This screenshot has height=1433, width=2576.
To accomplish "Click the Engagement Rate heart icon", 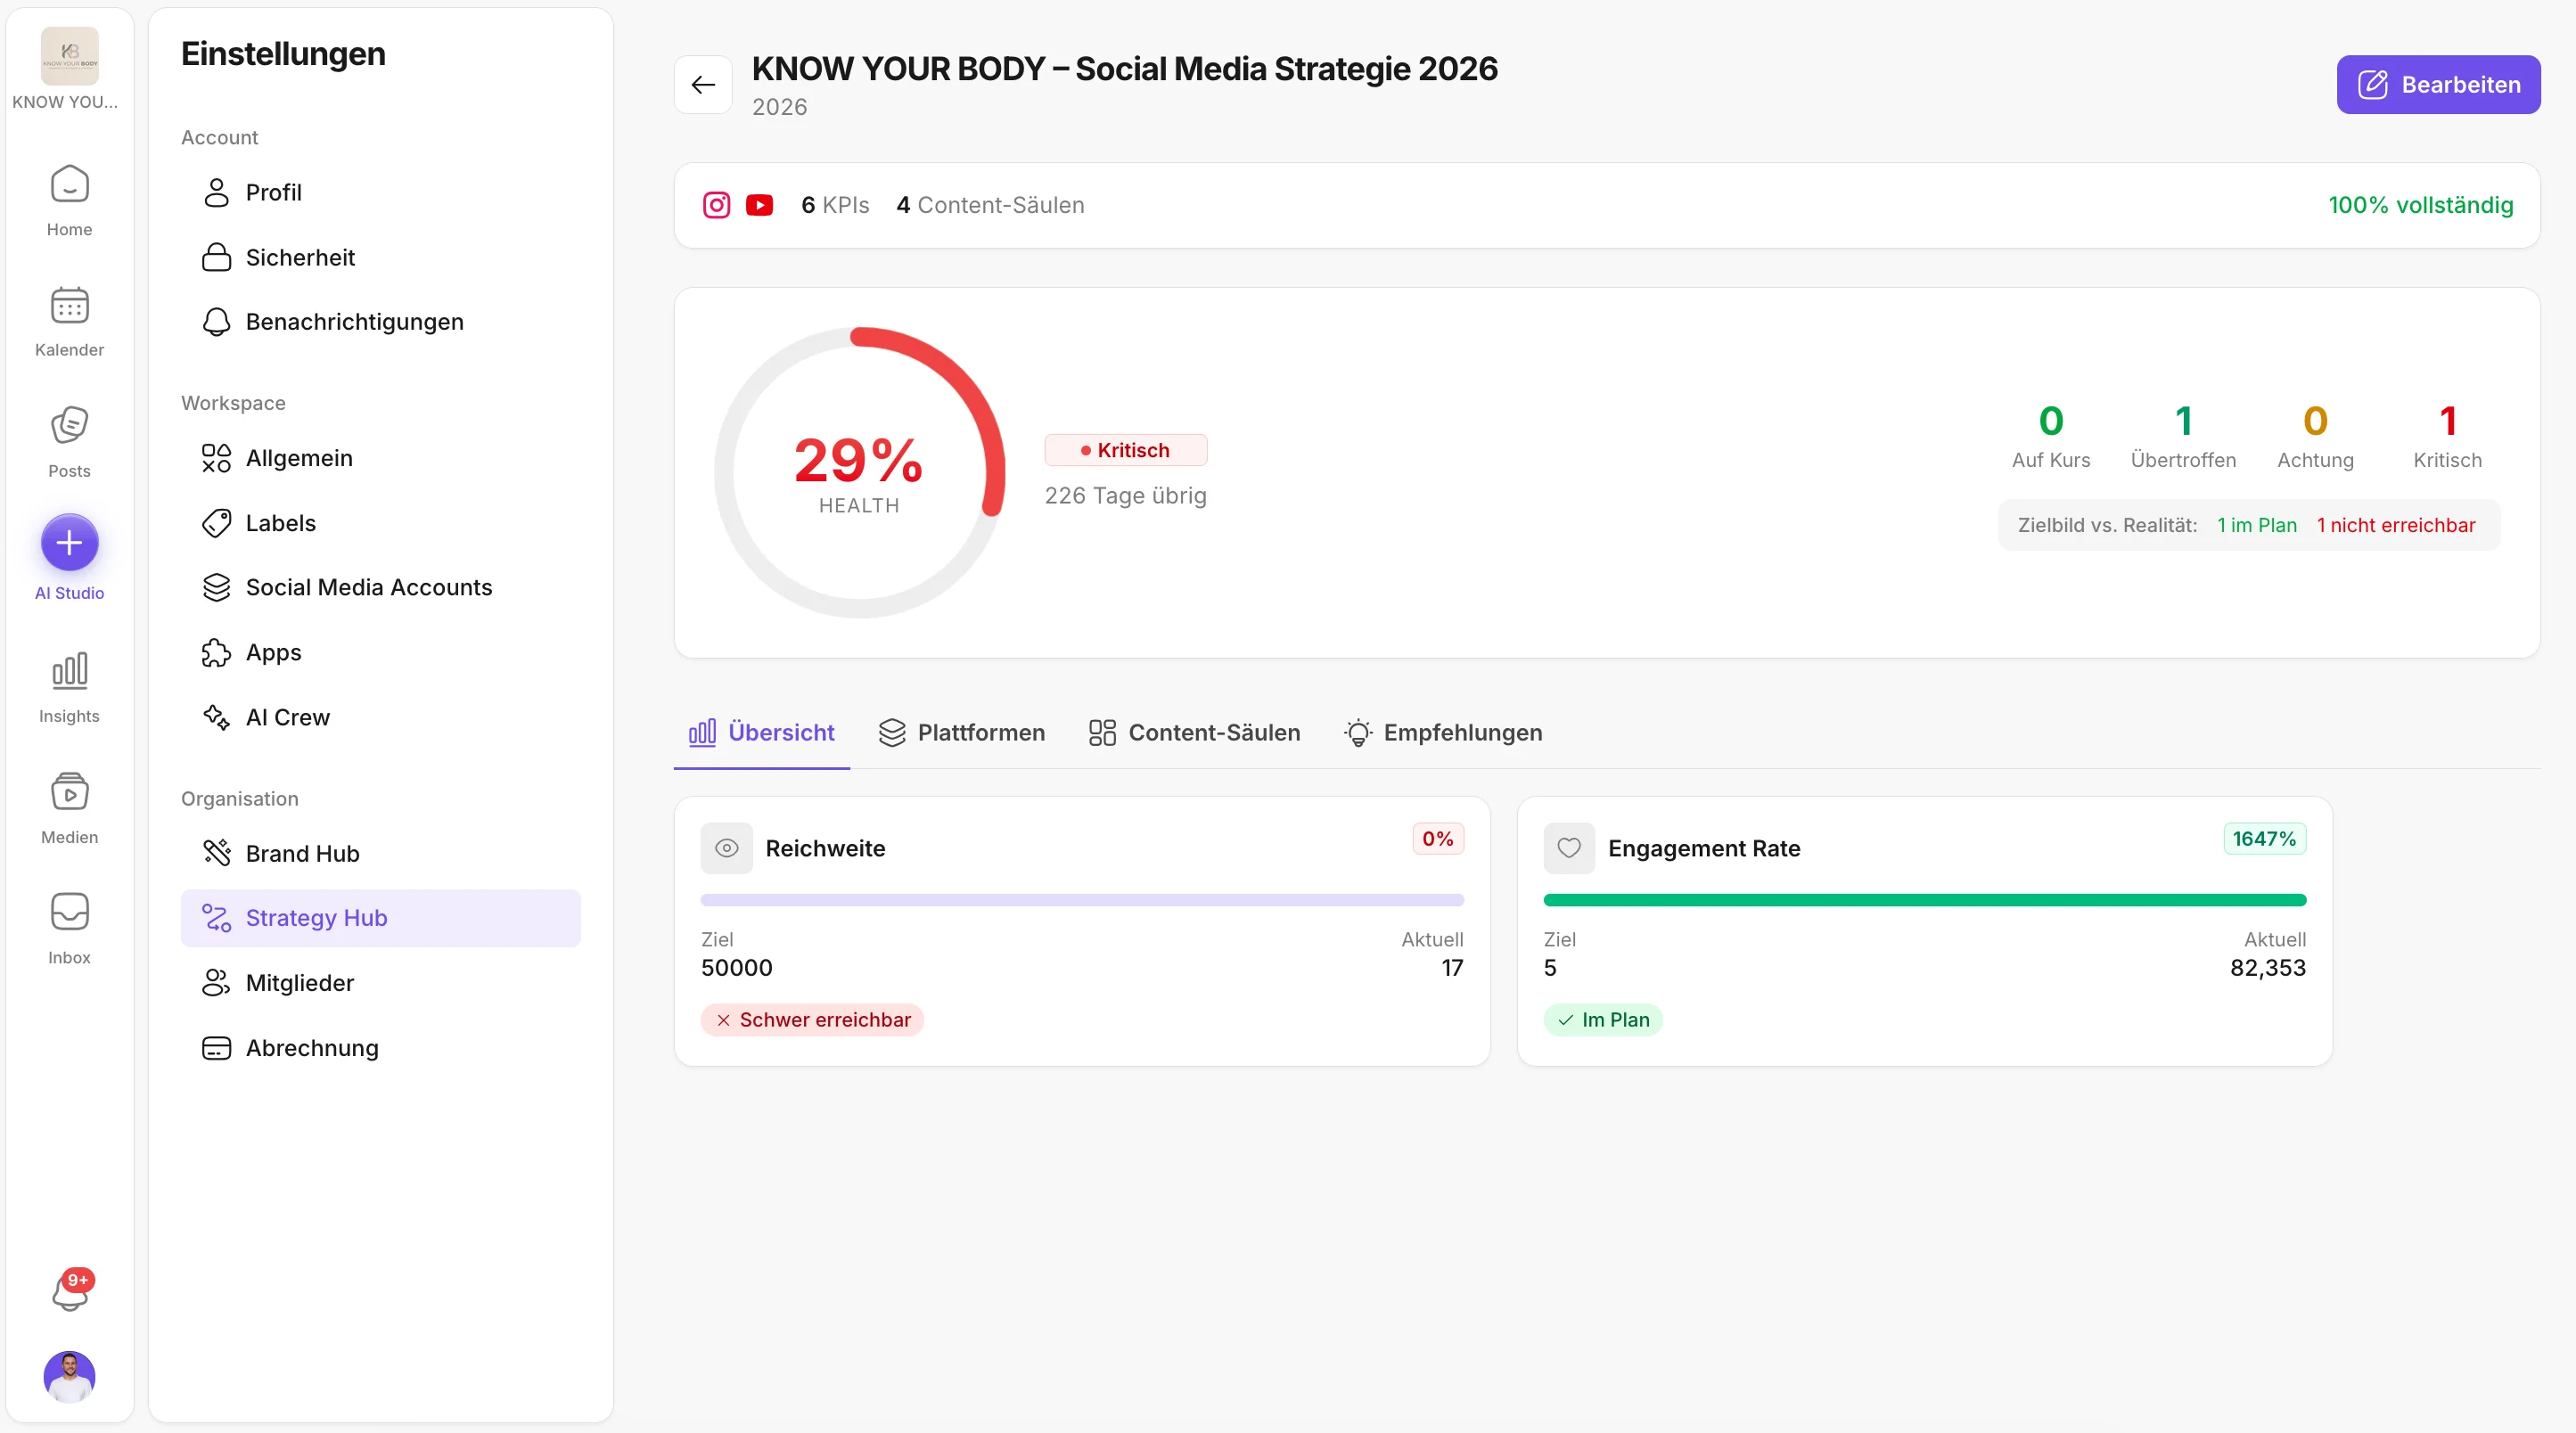I will (1569, 848).
